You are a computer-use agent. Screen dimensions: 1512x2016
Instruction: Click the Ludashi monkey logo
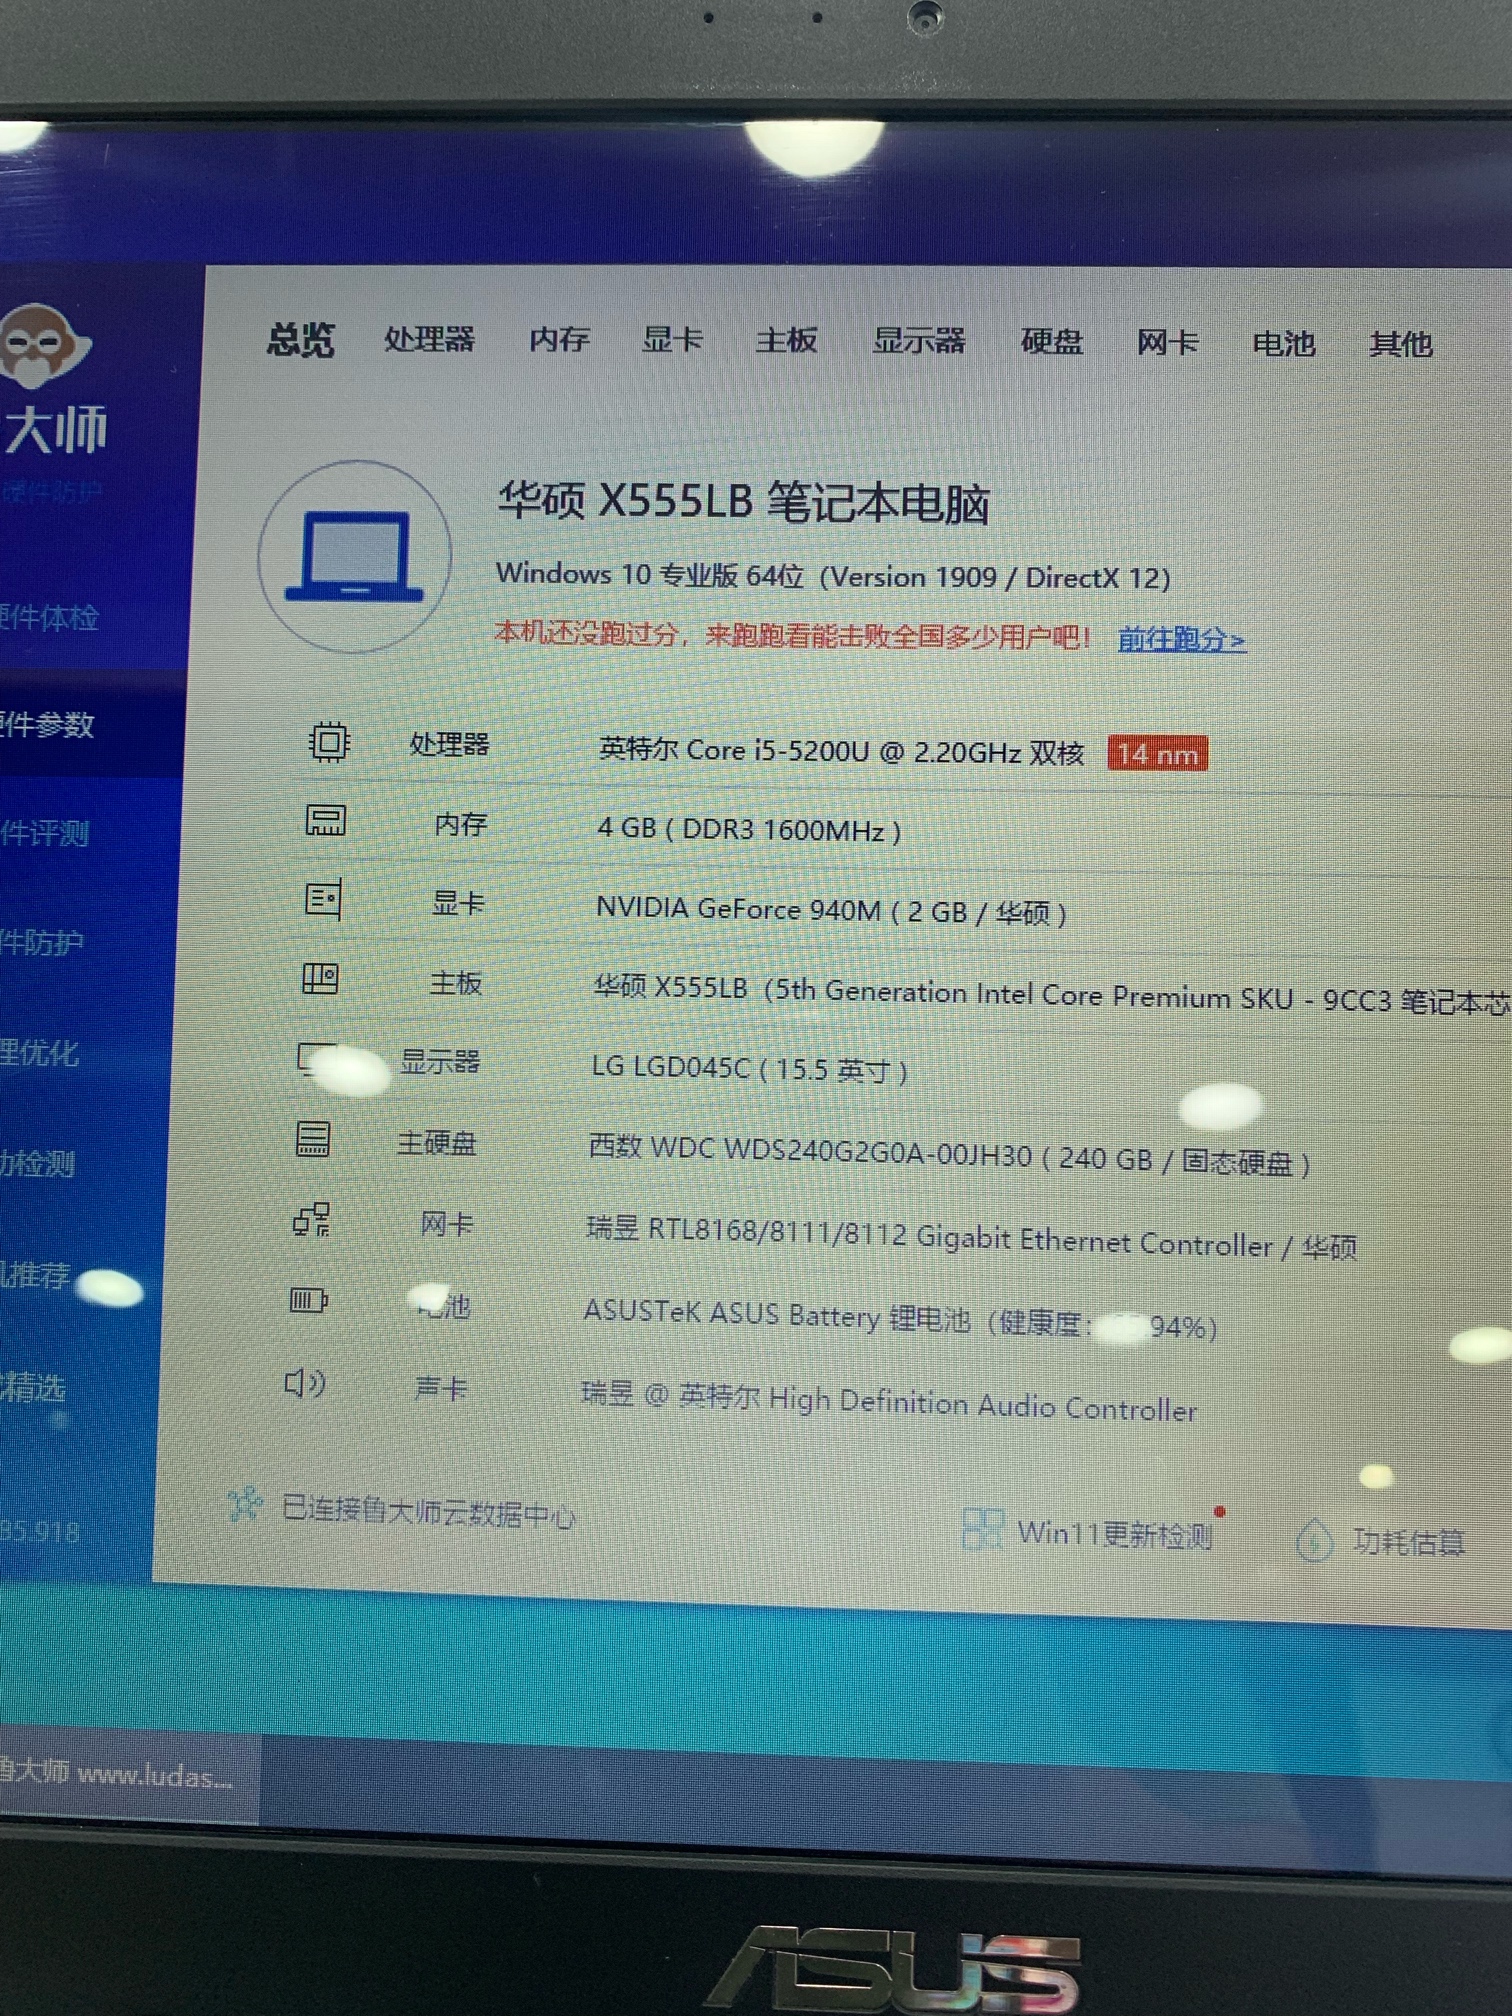tap(45, 346)
